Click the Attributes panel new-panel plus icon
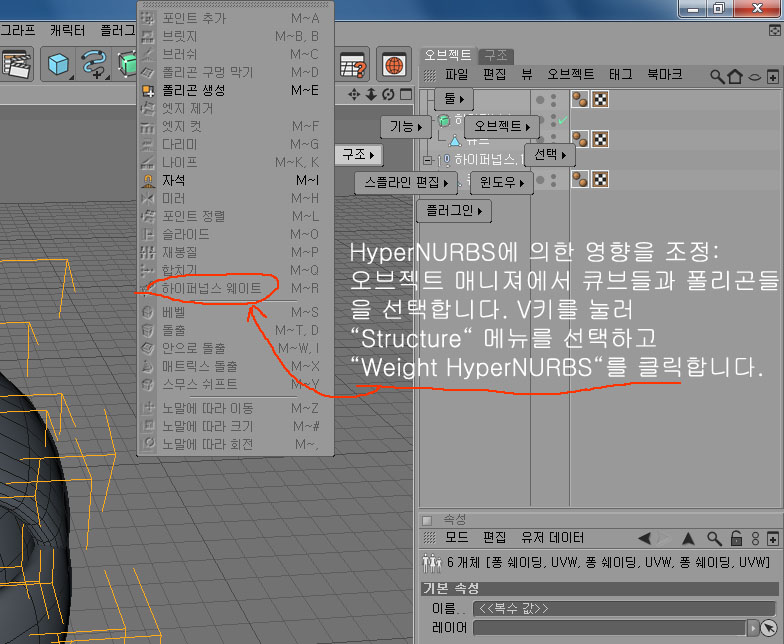784x644 pixels. tap(772, 538)
